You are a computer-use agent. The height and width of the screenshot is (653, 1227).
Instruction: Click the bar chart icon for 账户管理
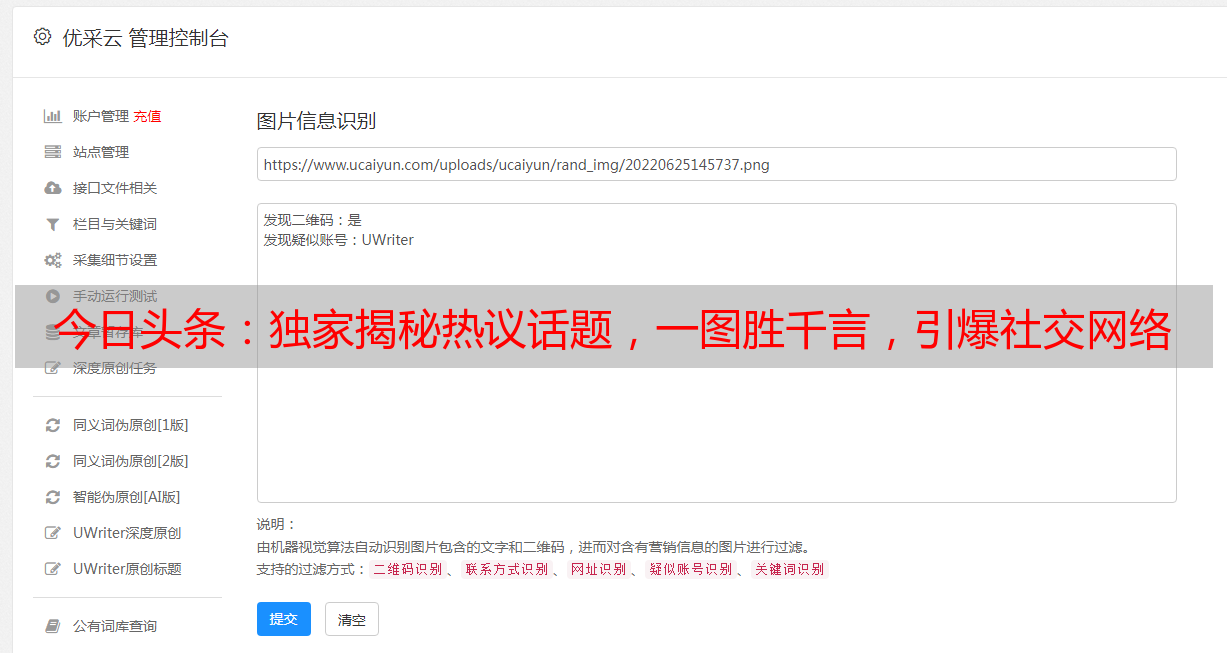pyautogui.click(x=53, y=116)
